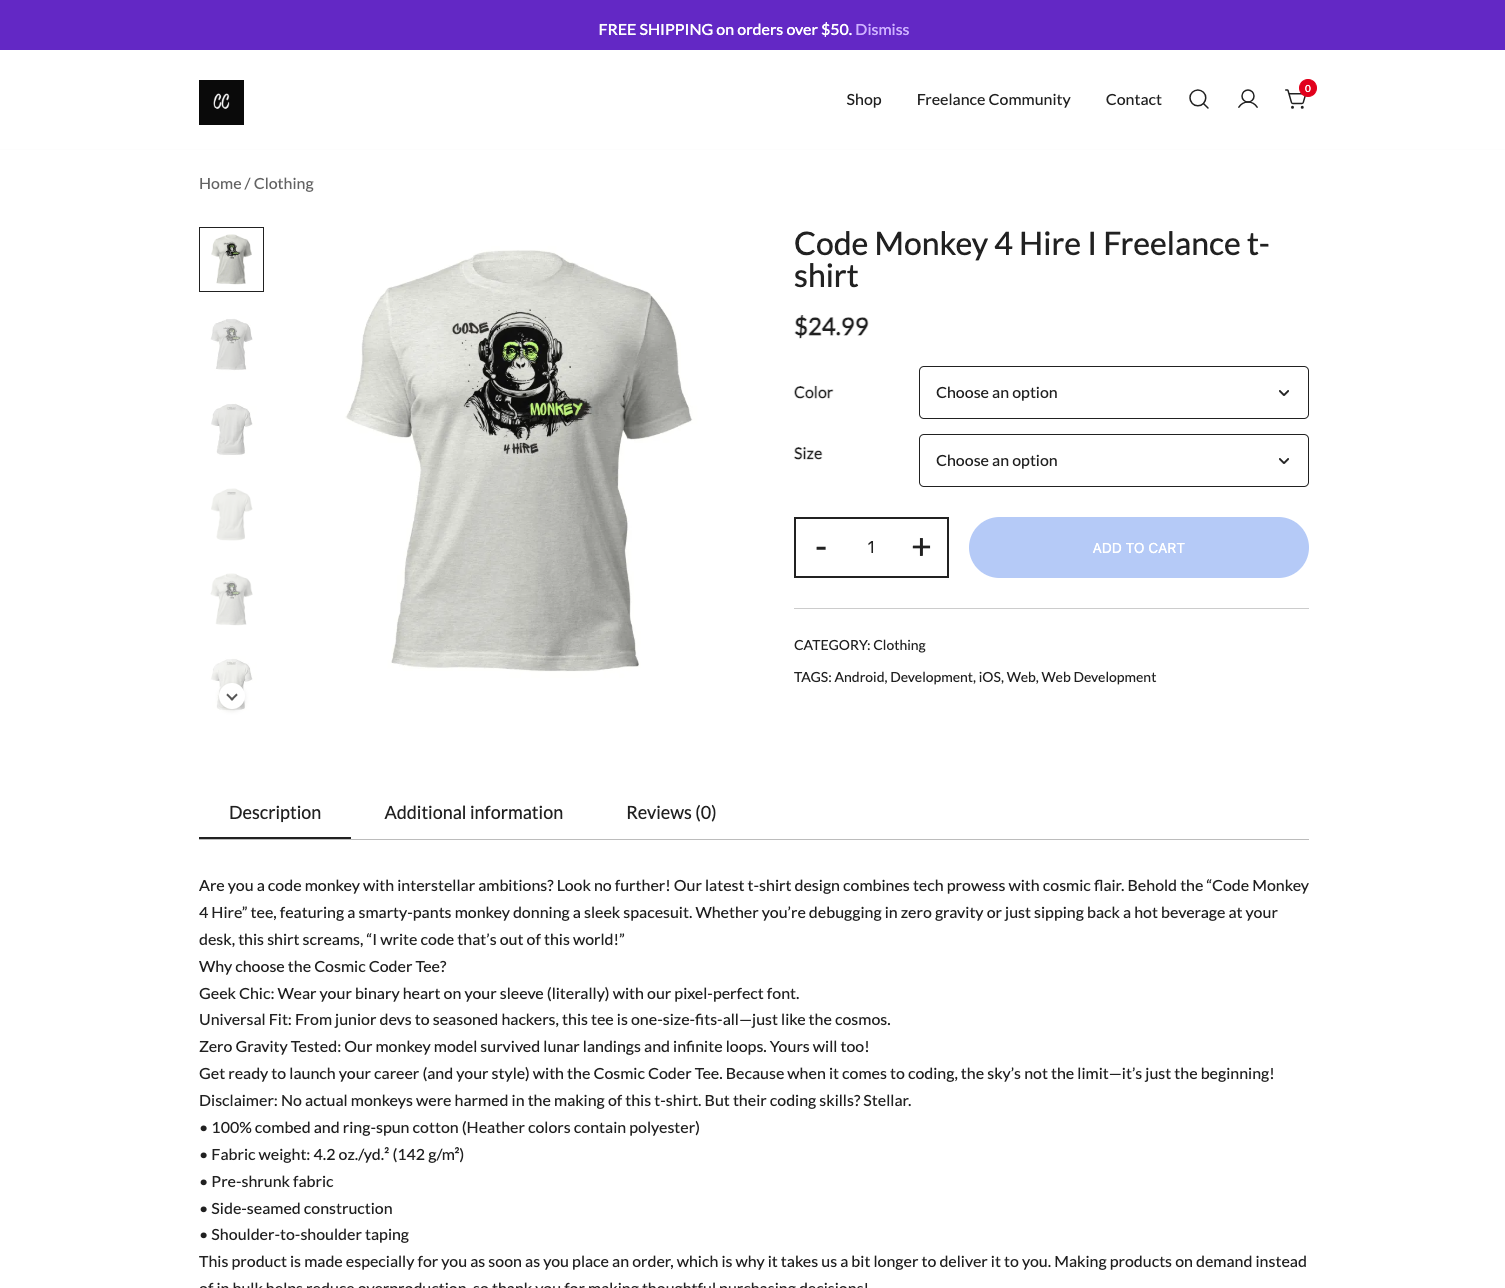The height and width of the screenshot is (1288, 1505).
Task: Select the Description tab
Action: pyautogui.click(x=275, y=812)
